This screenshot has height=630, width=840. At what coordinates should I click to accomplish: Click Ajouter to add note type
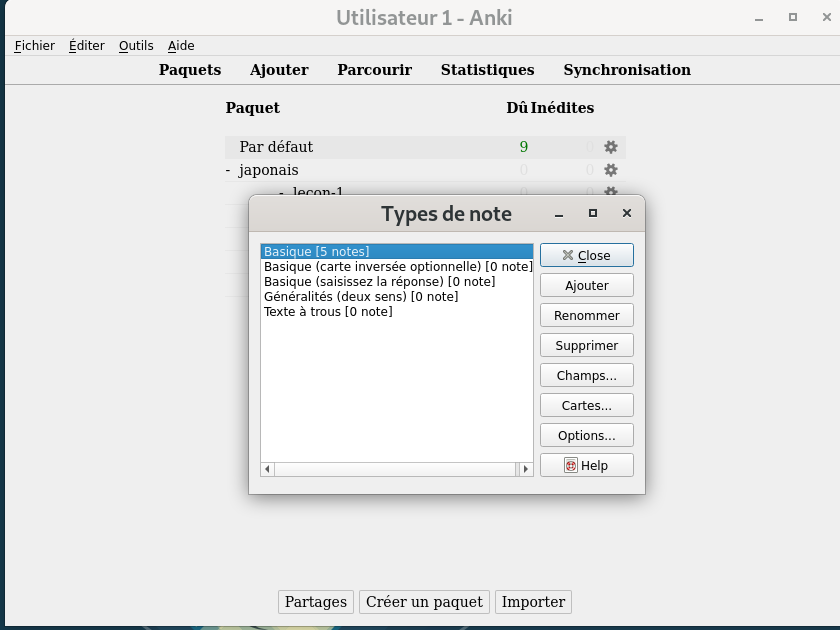(586, 285)
